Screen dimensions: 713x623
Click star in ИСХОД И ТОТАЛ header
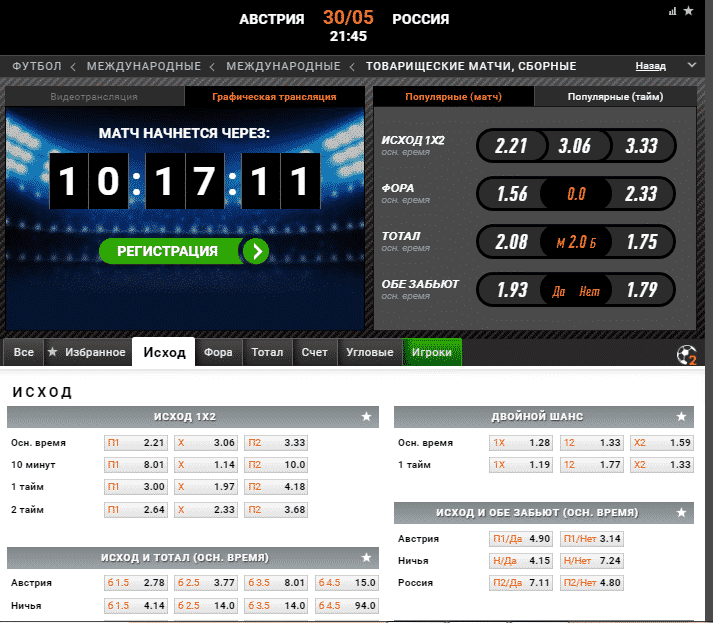click(367, 557)
